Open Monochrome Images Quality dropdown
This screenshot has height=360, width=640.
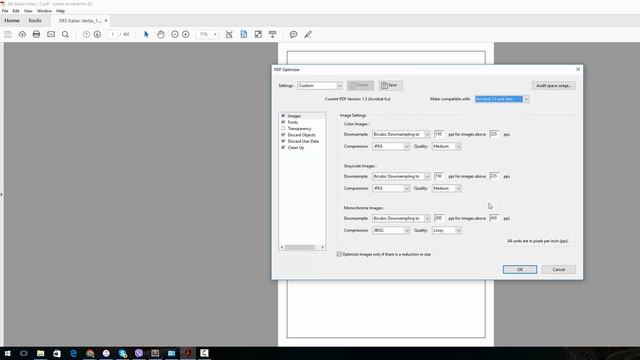(x=447, y=230)
